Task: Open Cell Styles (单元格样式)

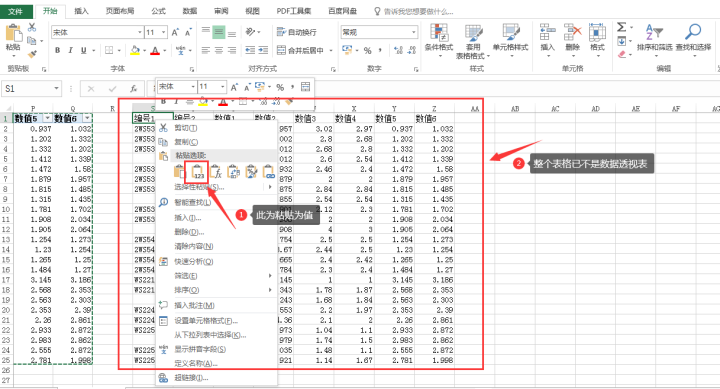Action: point(511,39)
